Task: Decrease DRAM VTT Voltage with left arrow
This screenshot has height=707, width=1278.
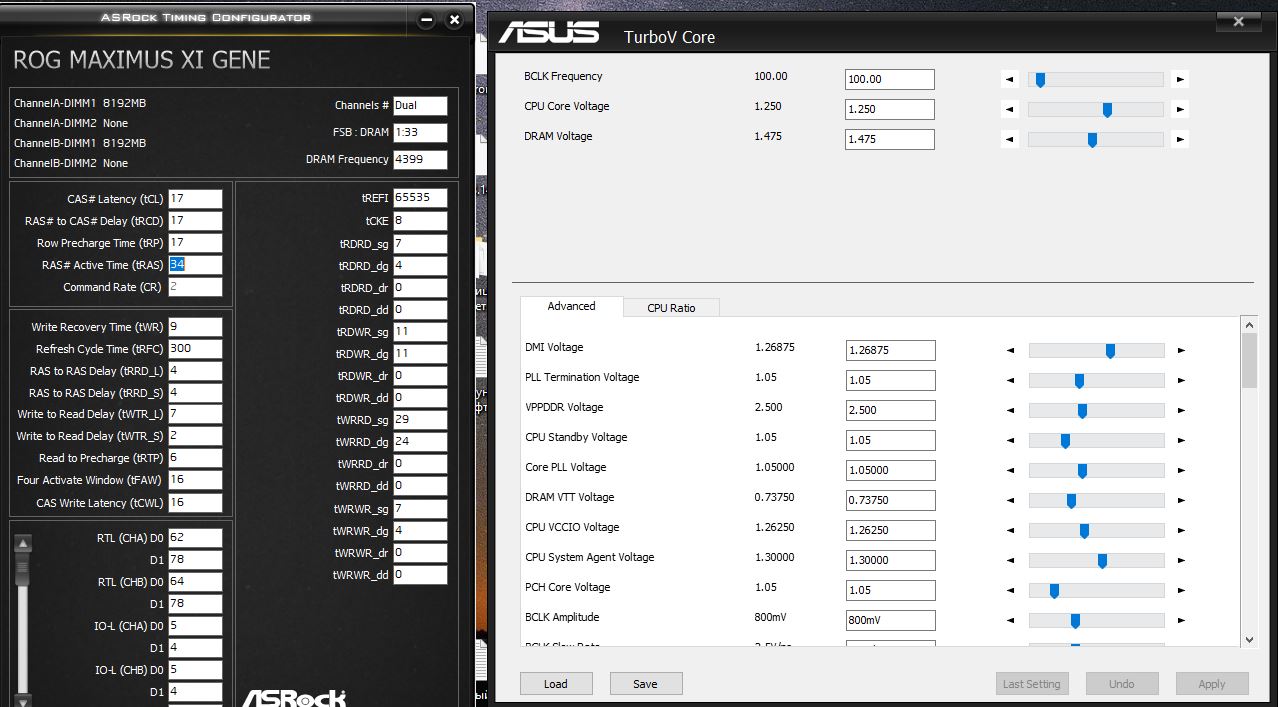Action: 1010,501
